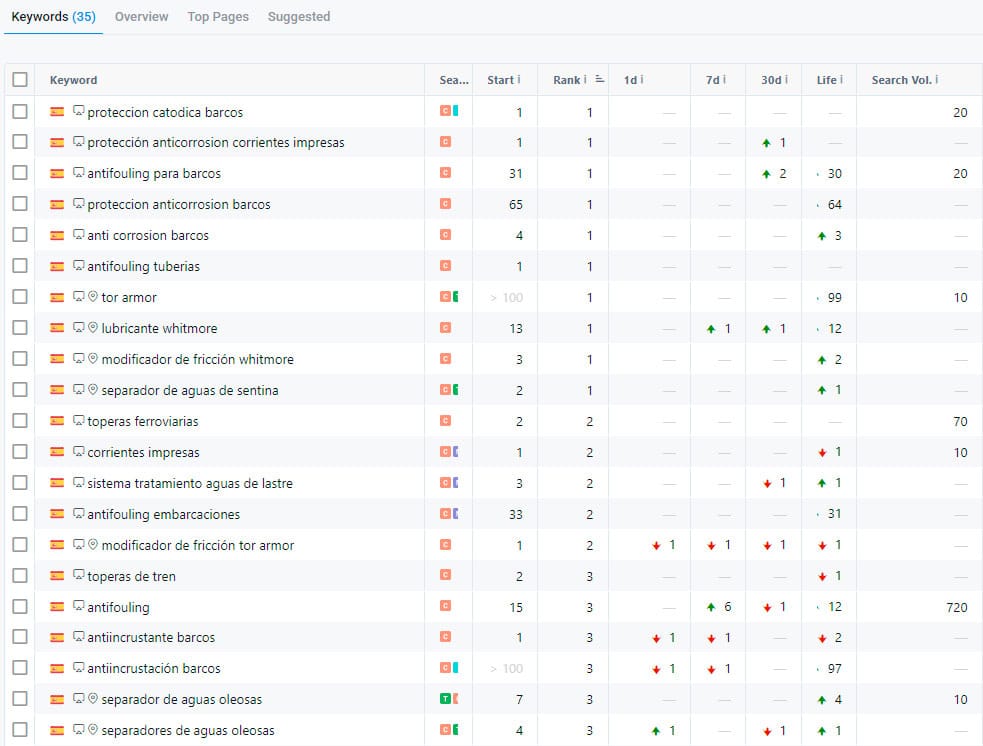Click Life value 99 in tor armor row
The image size is (983, 746).
point(834,297)
